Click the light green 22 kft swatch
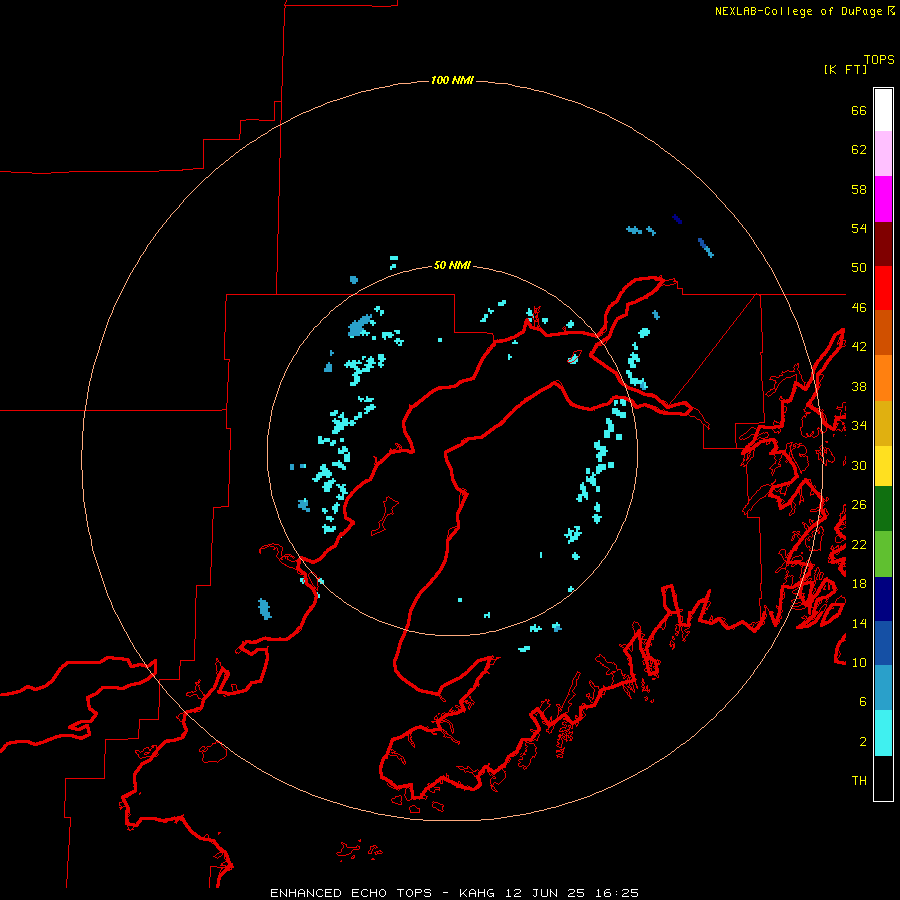This screenshot has height=900, width=900. (x=883, y=554)
